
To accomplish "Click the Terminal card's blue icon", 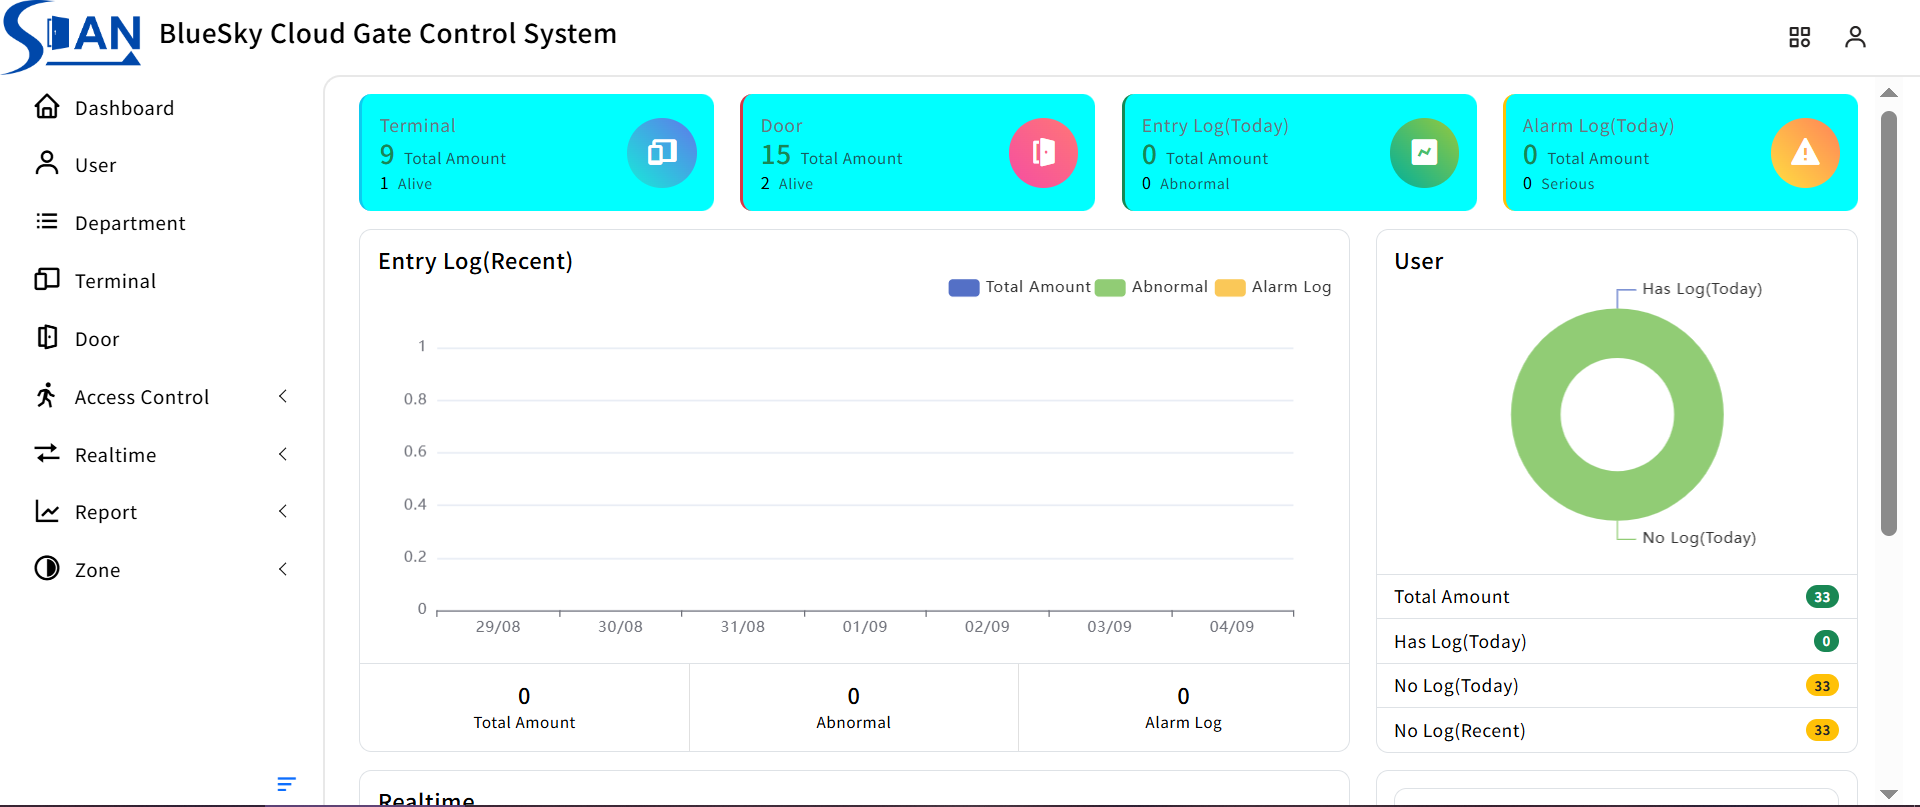I will (661, 153).
